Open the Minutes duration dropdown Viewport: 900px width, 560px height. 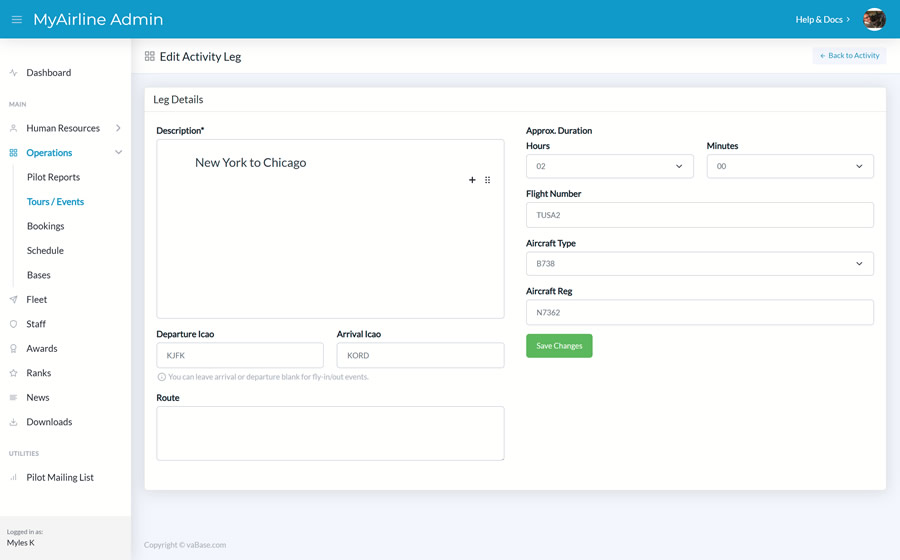click(789, 166)
